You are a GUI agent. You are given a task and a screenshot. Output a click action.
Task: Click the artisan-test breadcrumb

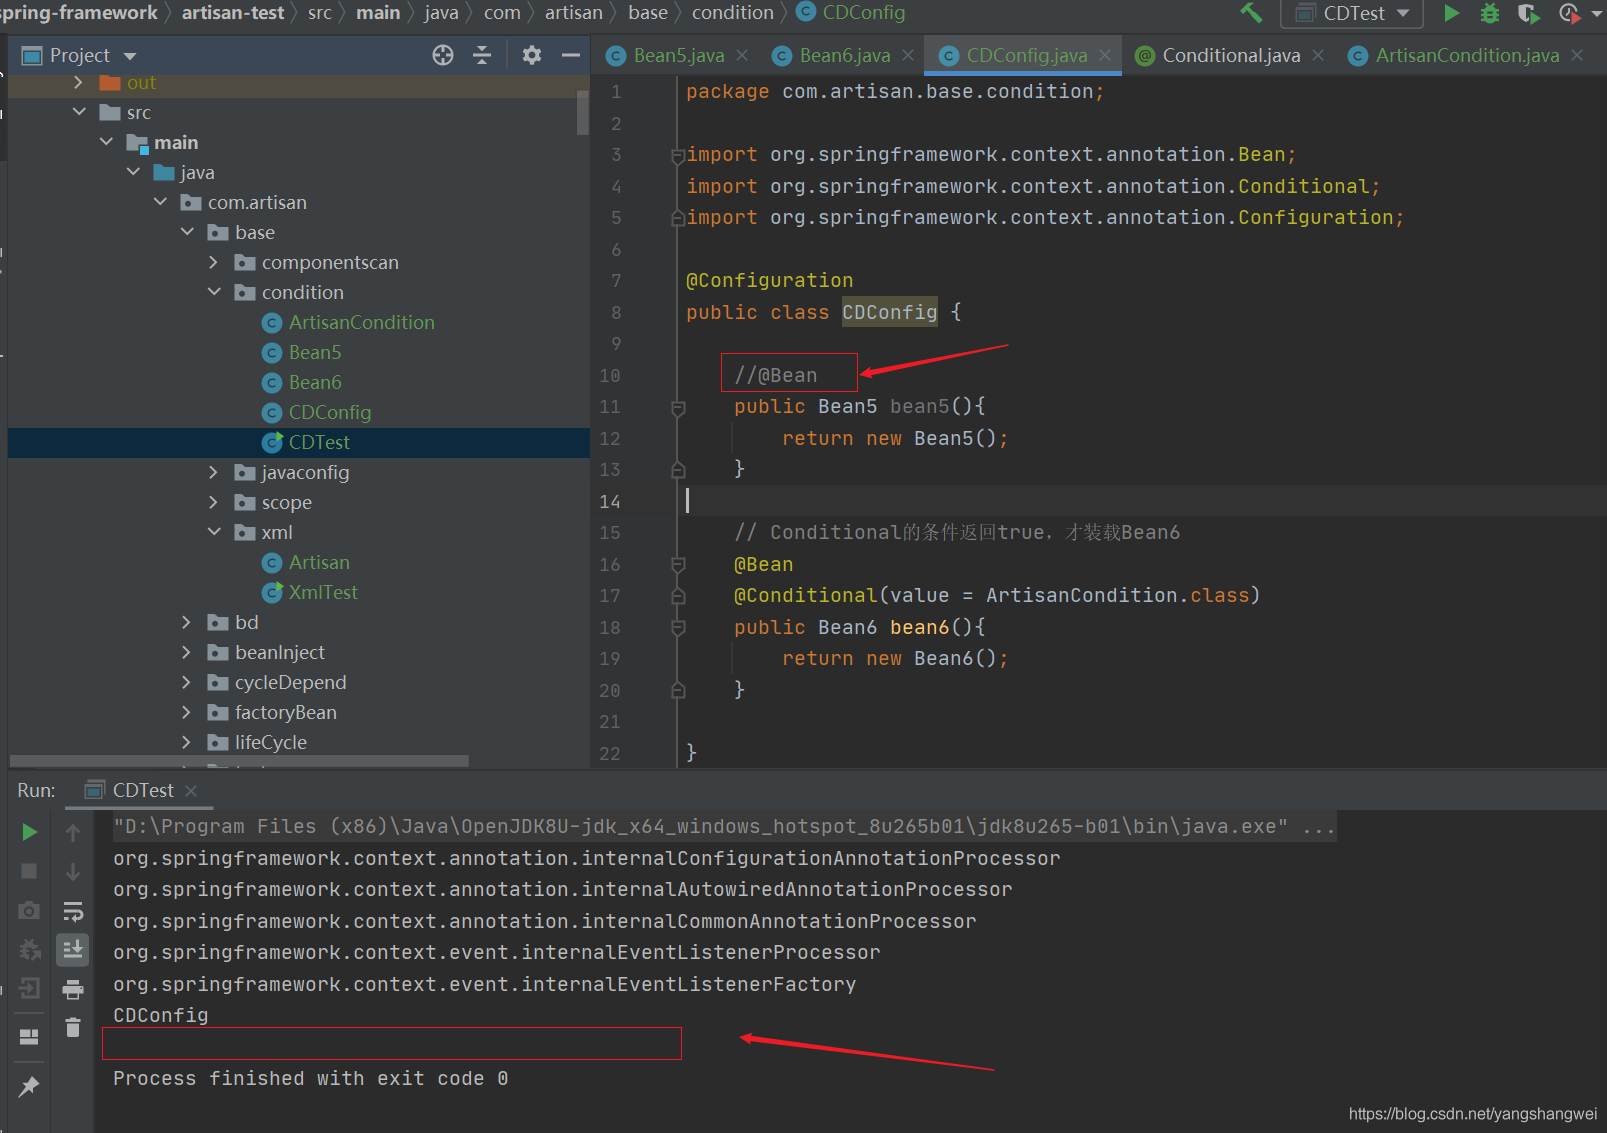tap(232, 13)
